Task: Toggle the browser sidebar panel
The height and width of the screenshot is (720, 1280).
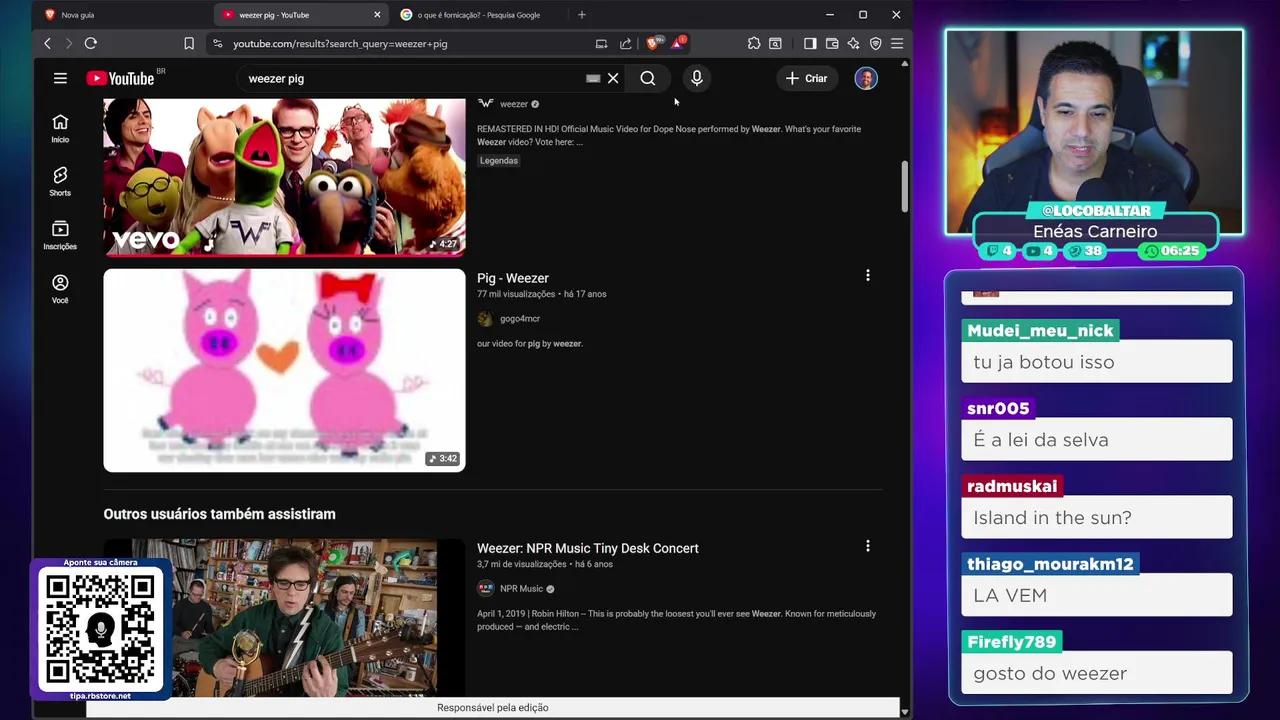Action: coord(810,43)
